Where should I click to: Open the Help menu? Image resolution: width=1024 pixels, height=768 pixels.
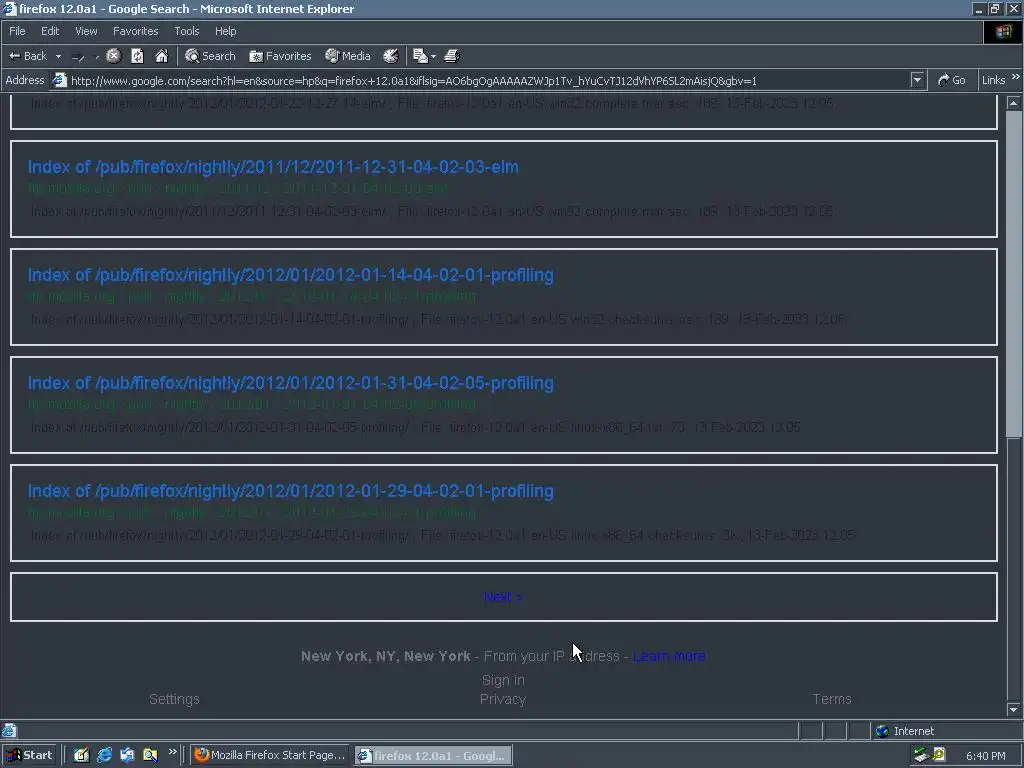click(x=225, y=31)
